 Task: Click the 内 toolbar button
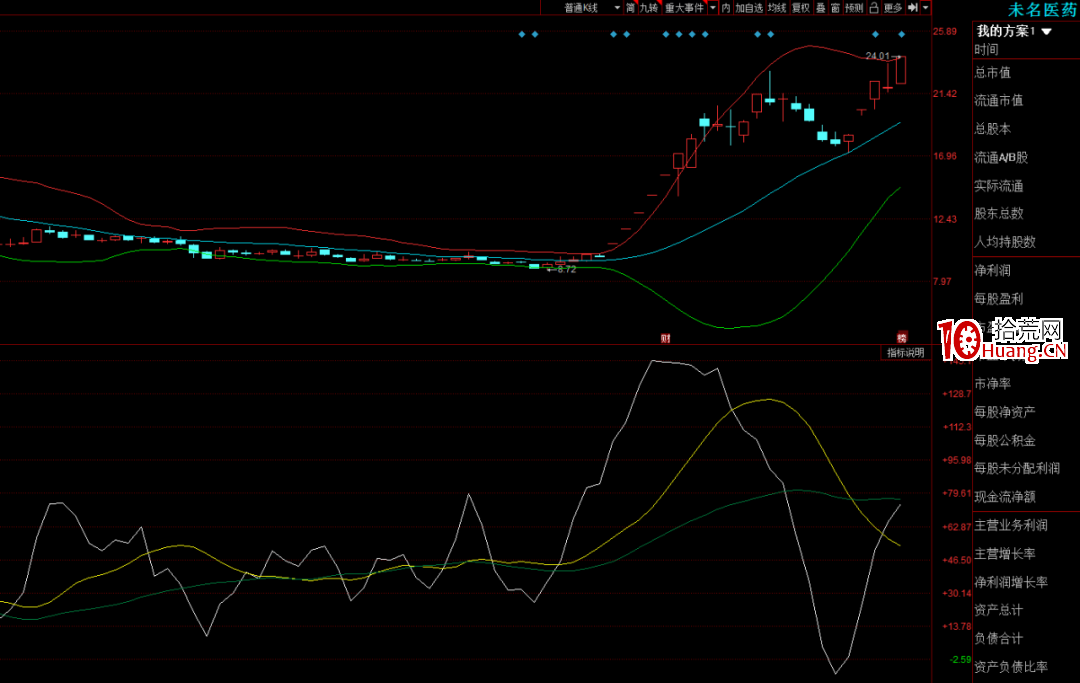(x=726, y=8)
